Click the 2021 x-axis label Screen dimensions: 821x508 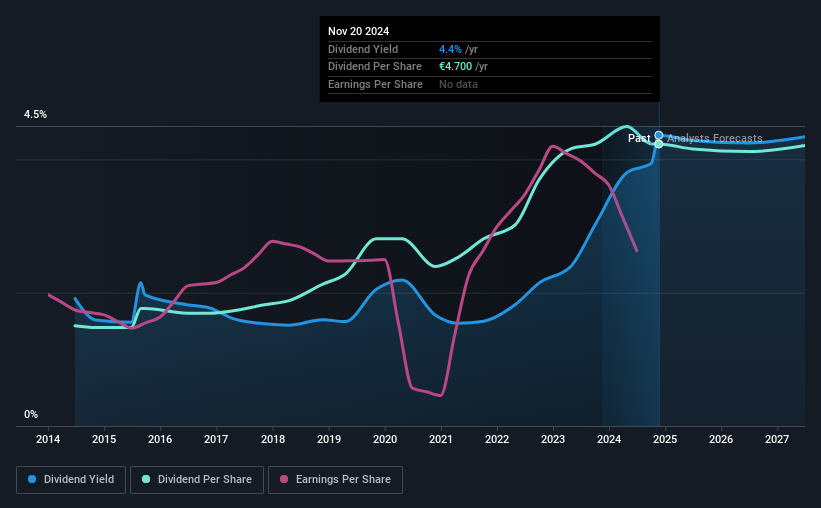[x=441, y=439]
